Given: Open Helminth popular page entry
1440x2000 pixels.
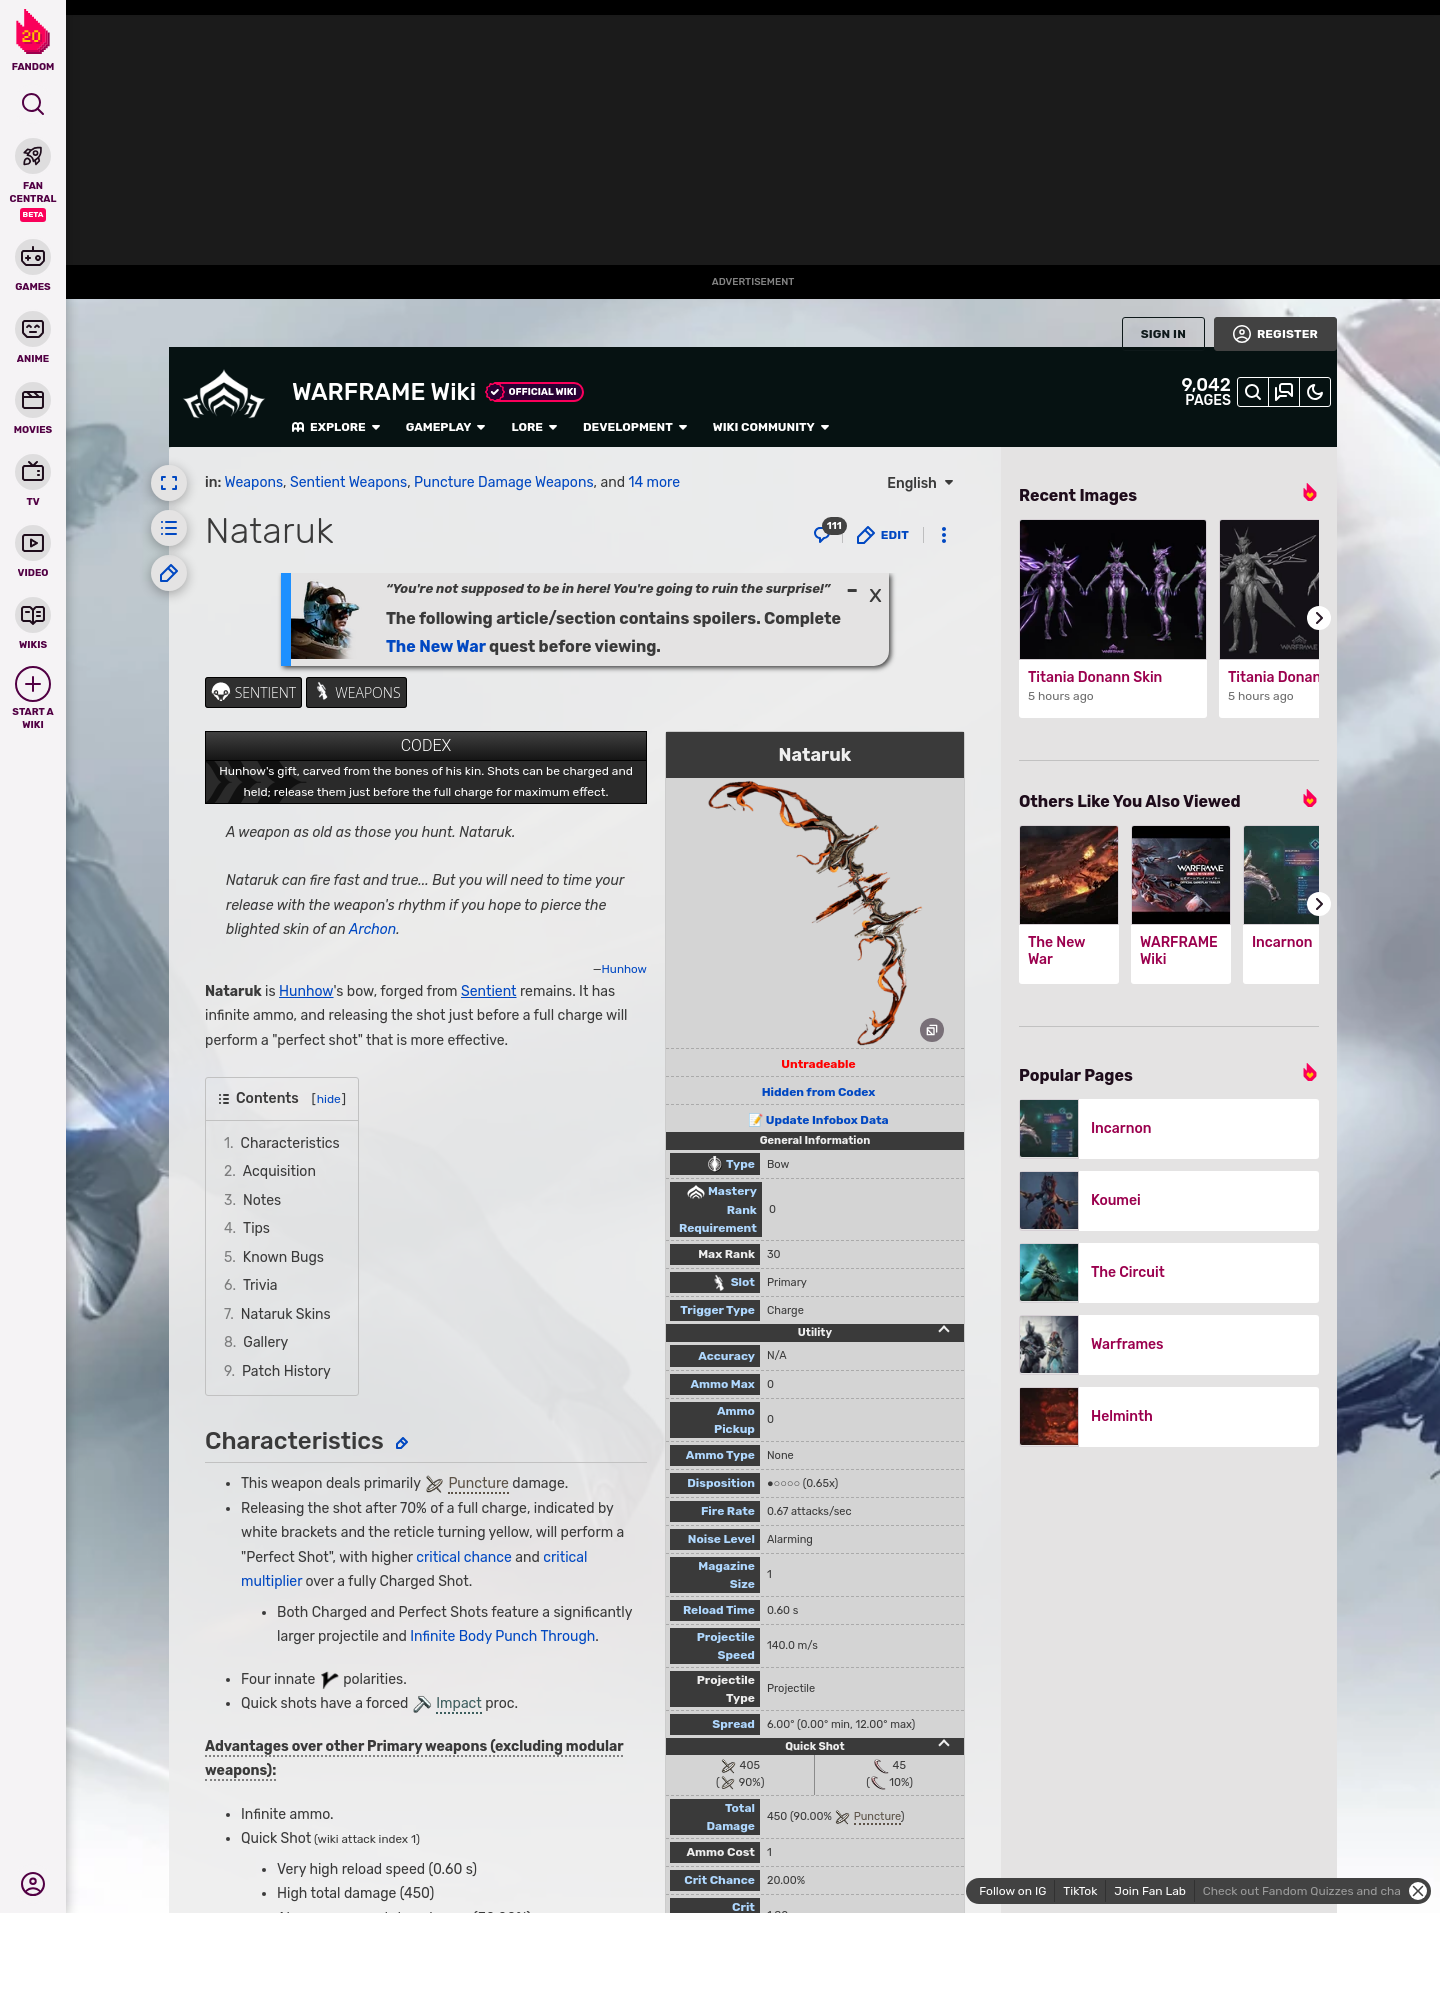Looking at the screenshot, I should click(x=1169, y=1416).
